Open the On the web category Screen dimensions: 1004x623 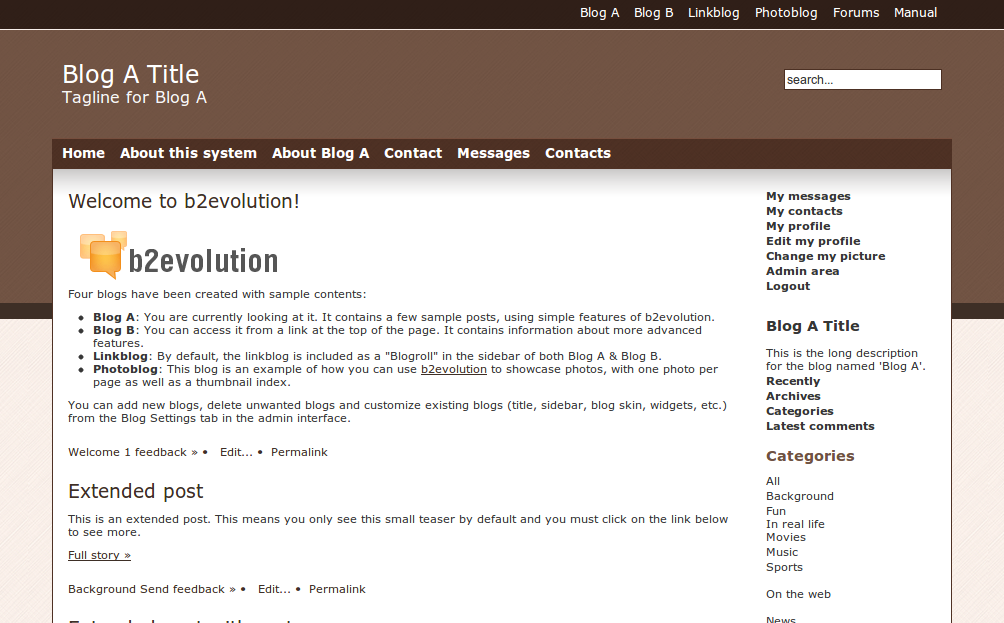coord(798,594)
